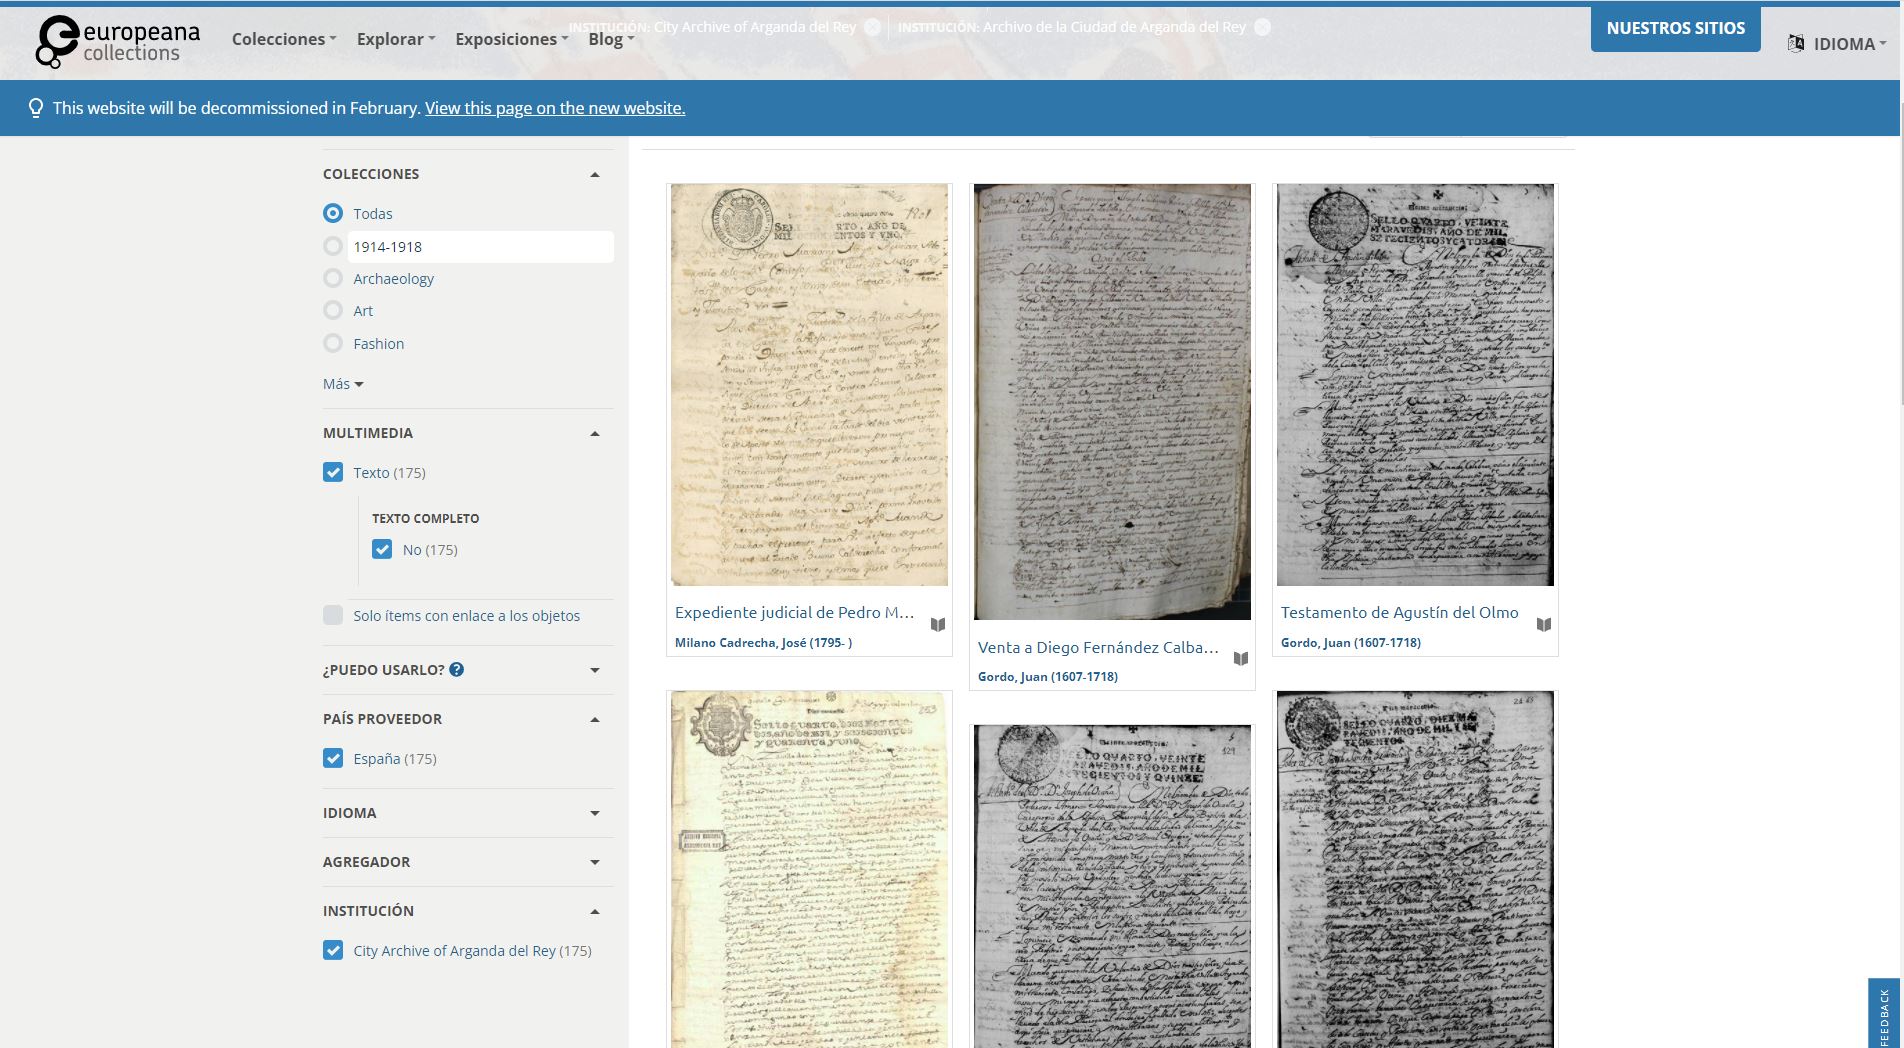The height and width of the screenshot is (1048, 1904).
Task: Click the Nuestros Sitios button
Action: (x=1676, y=28)
